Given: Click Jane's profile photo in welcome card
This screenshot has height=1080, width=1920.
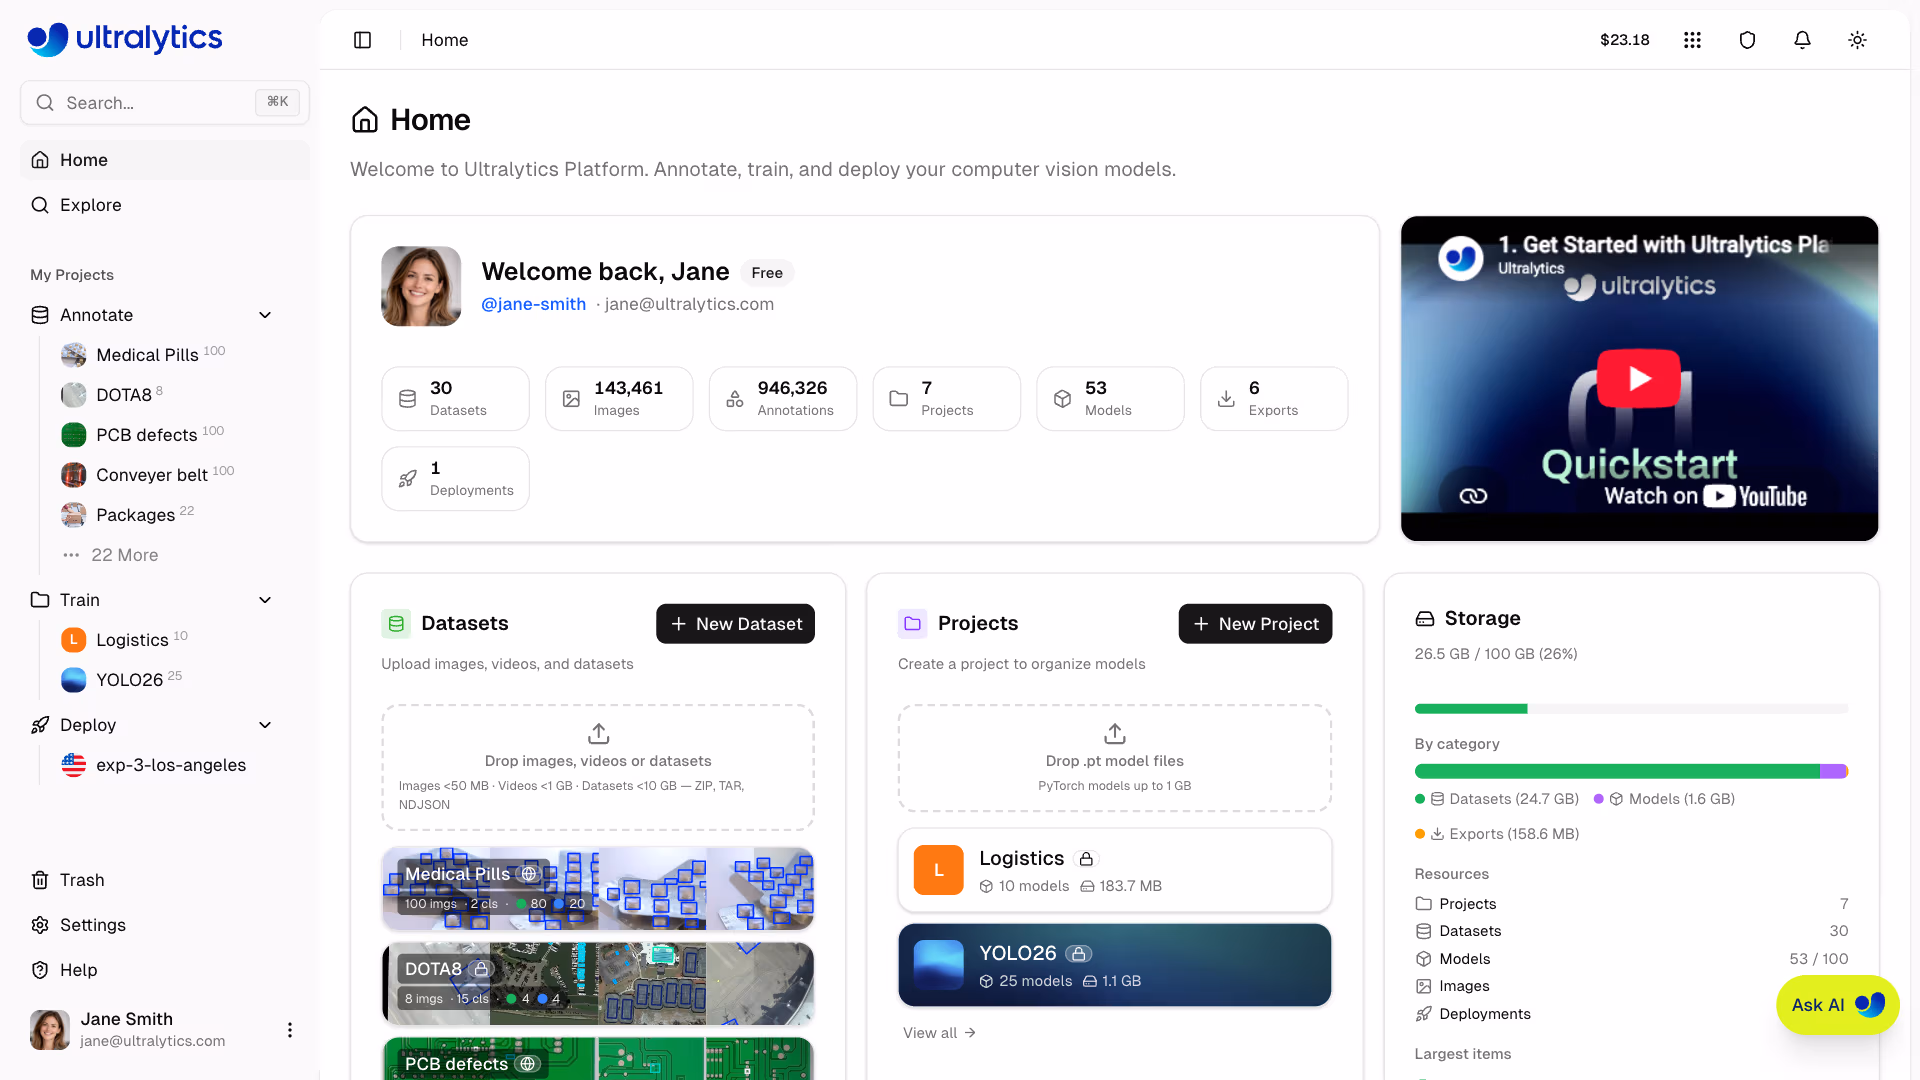Looking at the screenshot, I should pyautogui.click(x=421, y=286).
